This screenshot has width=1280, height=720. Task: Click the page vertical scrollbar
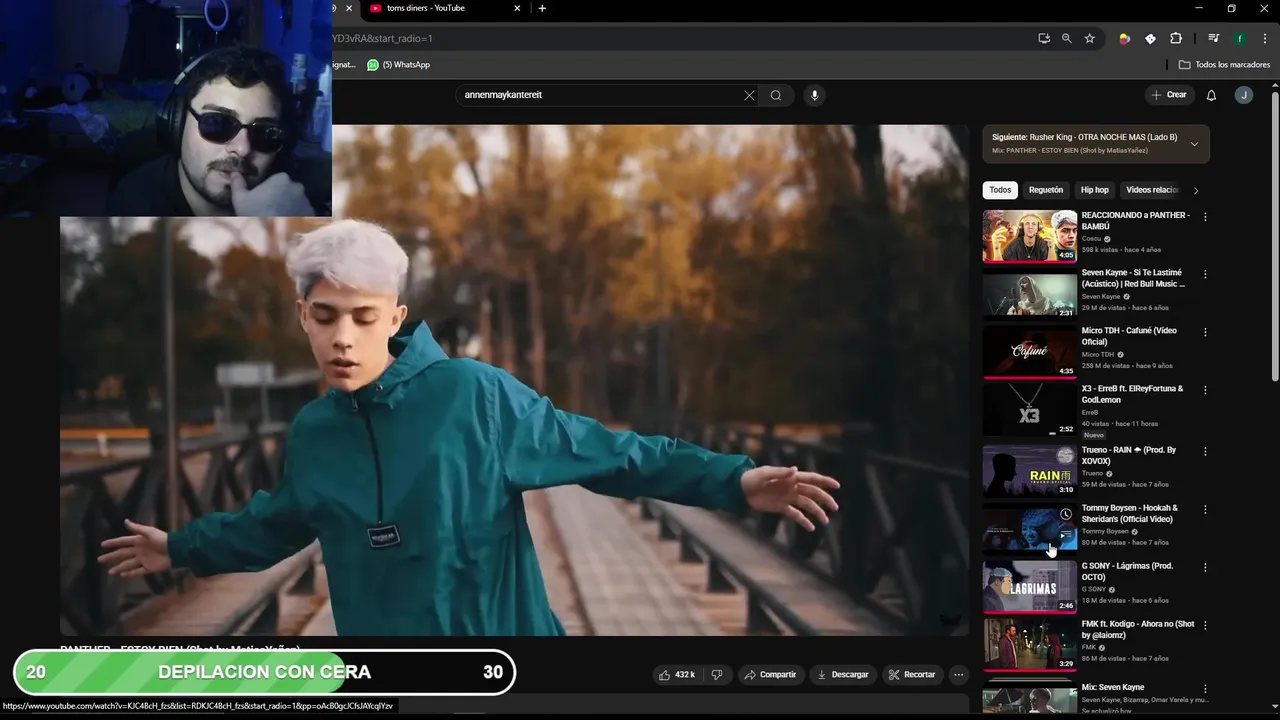click(x=1274, y=235)
